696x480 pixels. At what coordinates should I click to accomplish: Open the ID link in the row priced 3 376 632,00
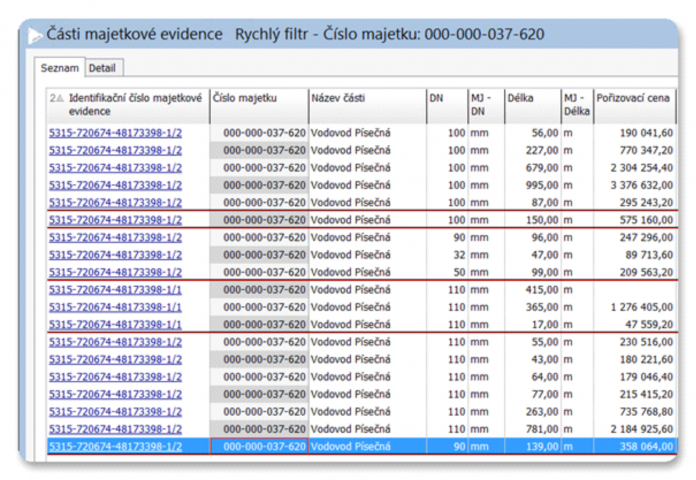coord(115,185)
